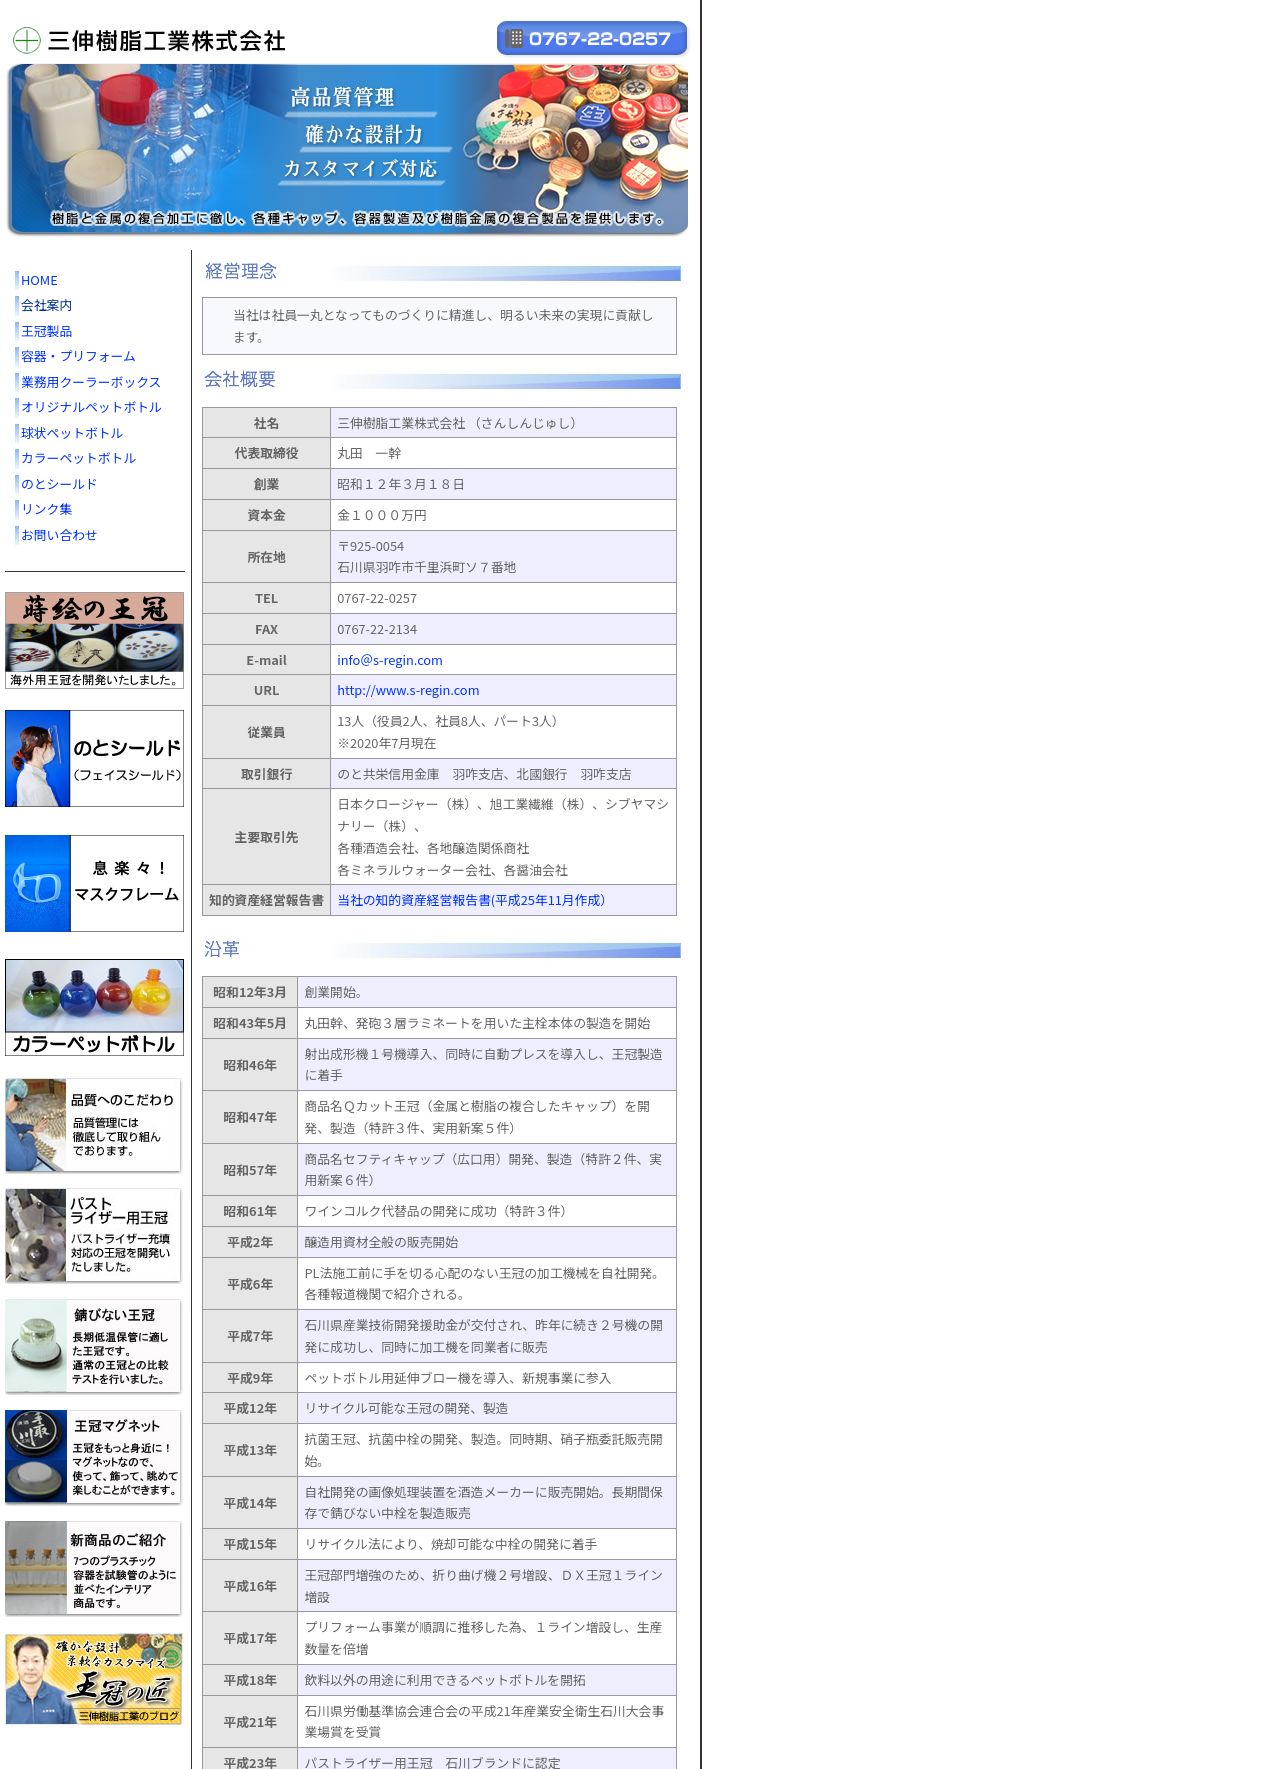Open the パストライザー用王冠 banner
1284x1769 pixels.
tap(93, 1236)
